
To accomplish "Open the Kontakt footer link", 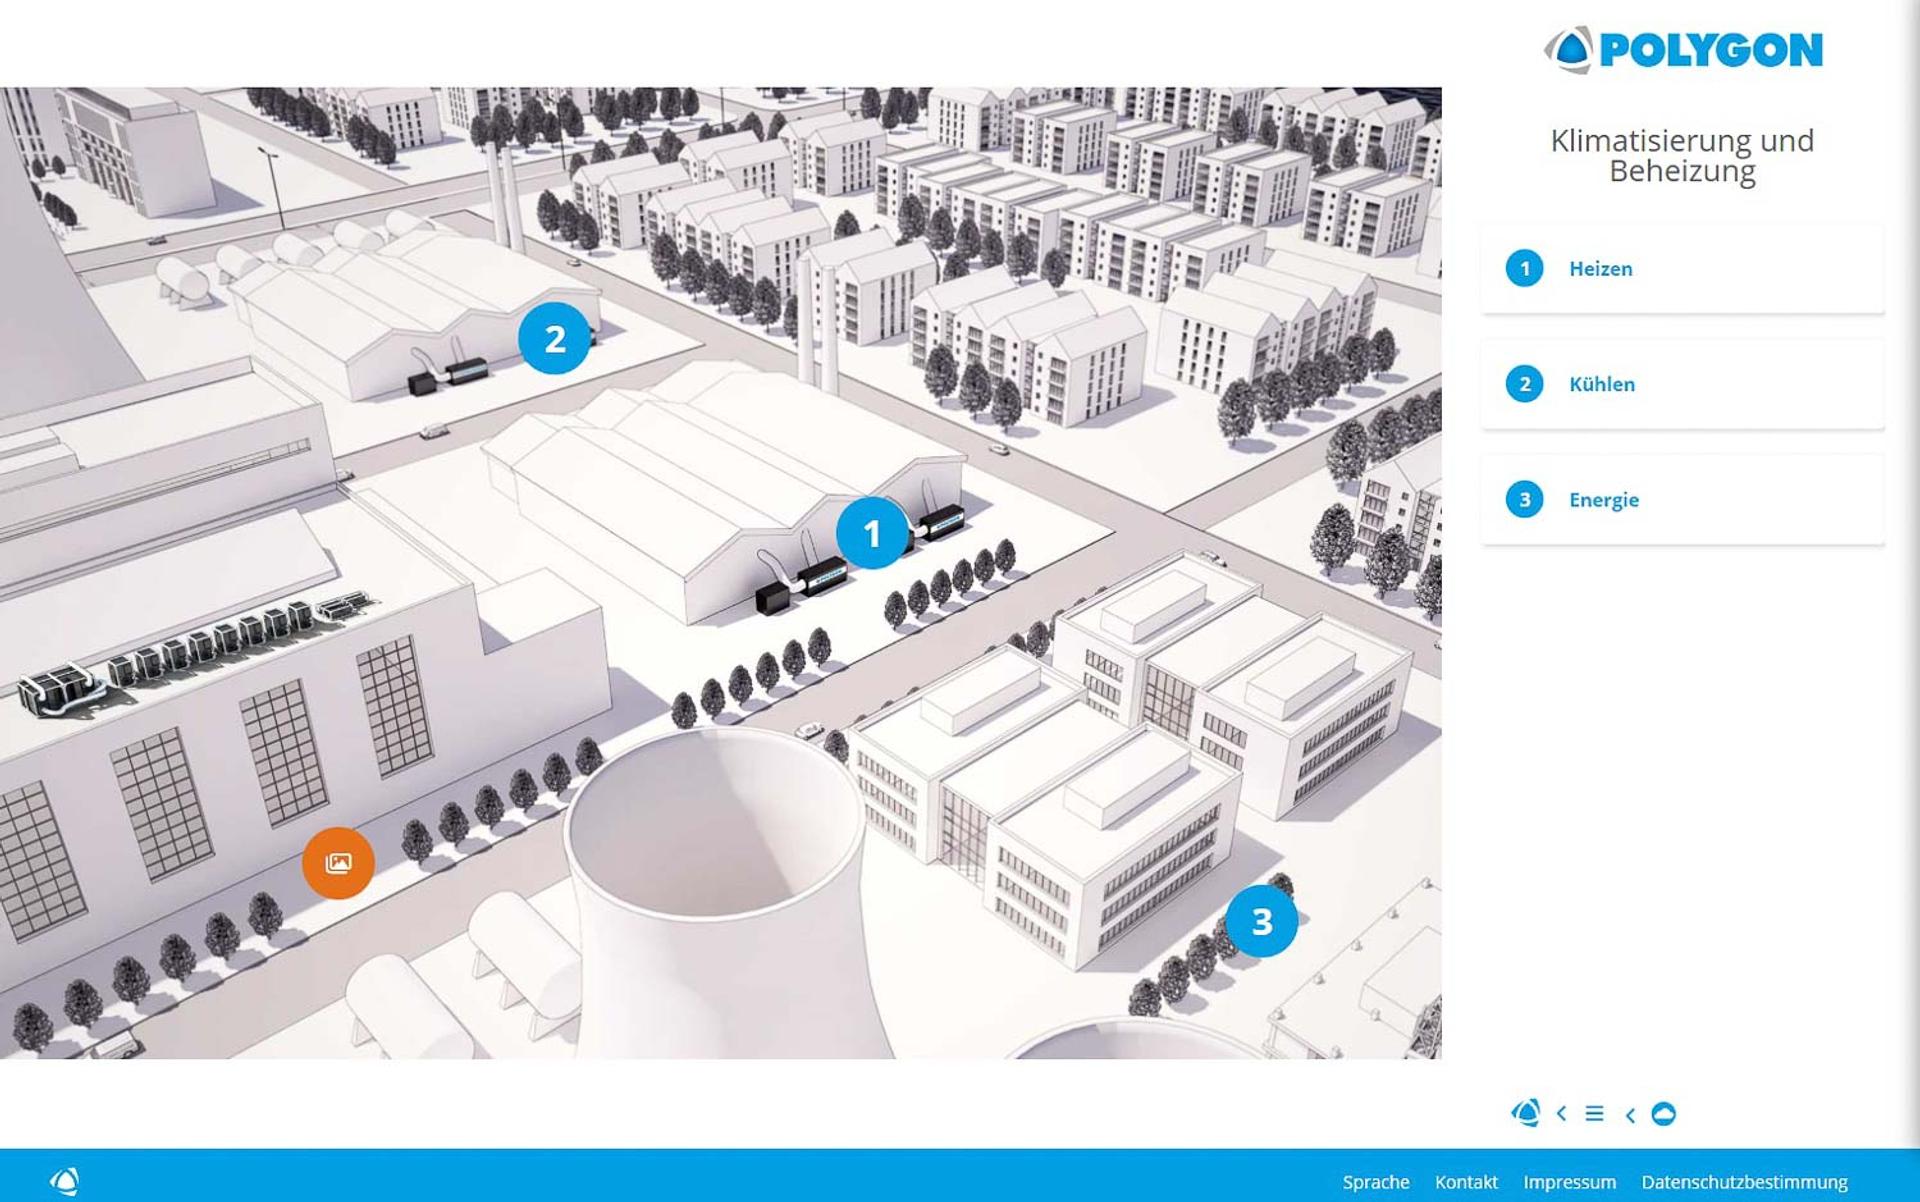I will point(1466,1182).
